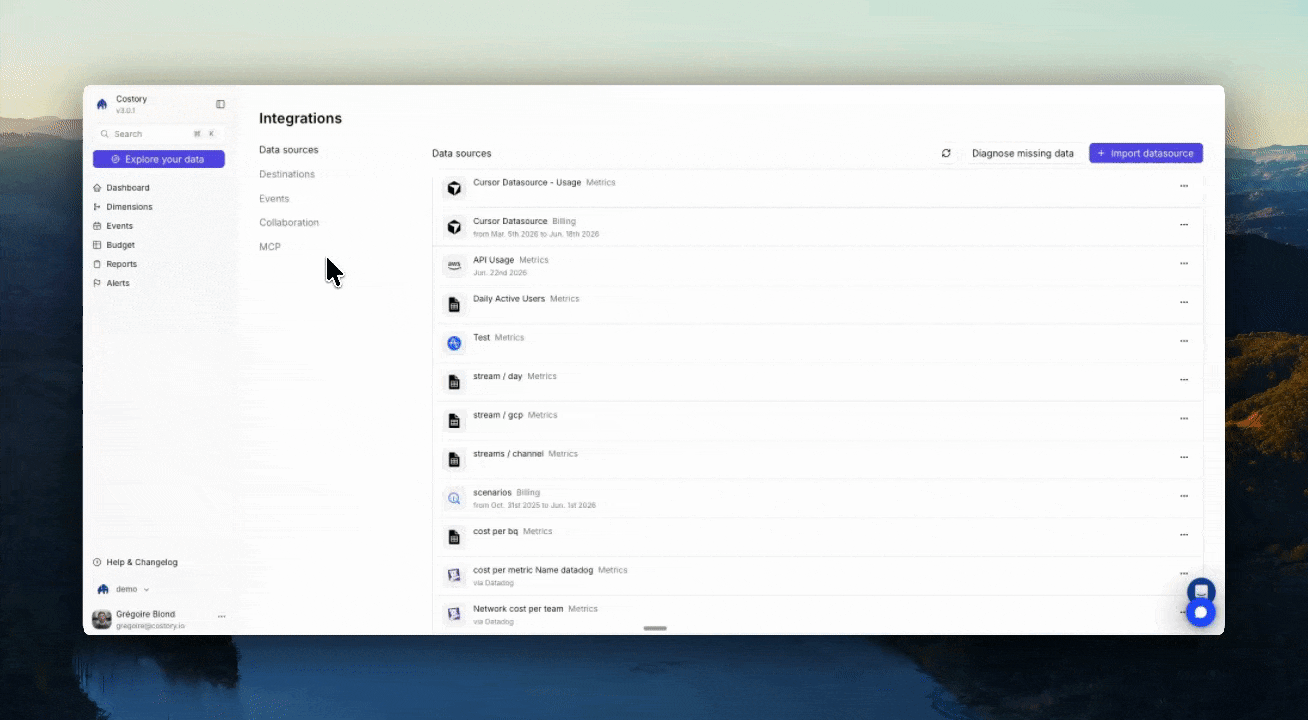Click the Datadog icon for Network cost per team

point(454,614)
